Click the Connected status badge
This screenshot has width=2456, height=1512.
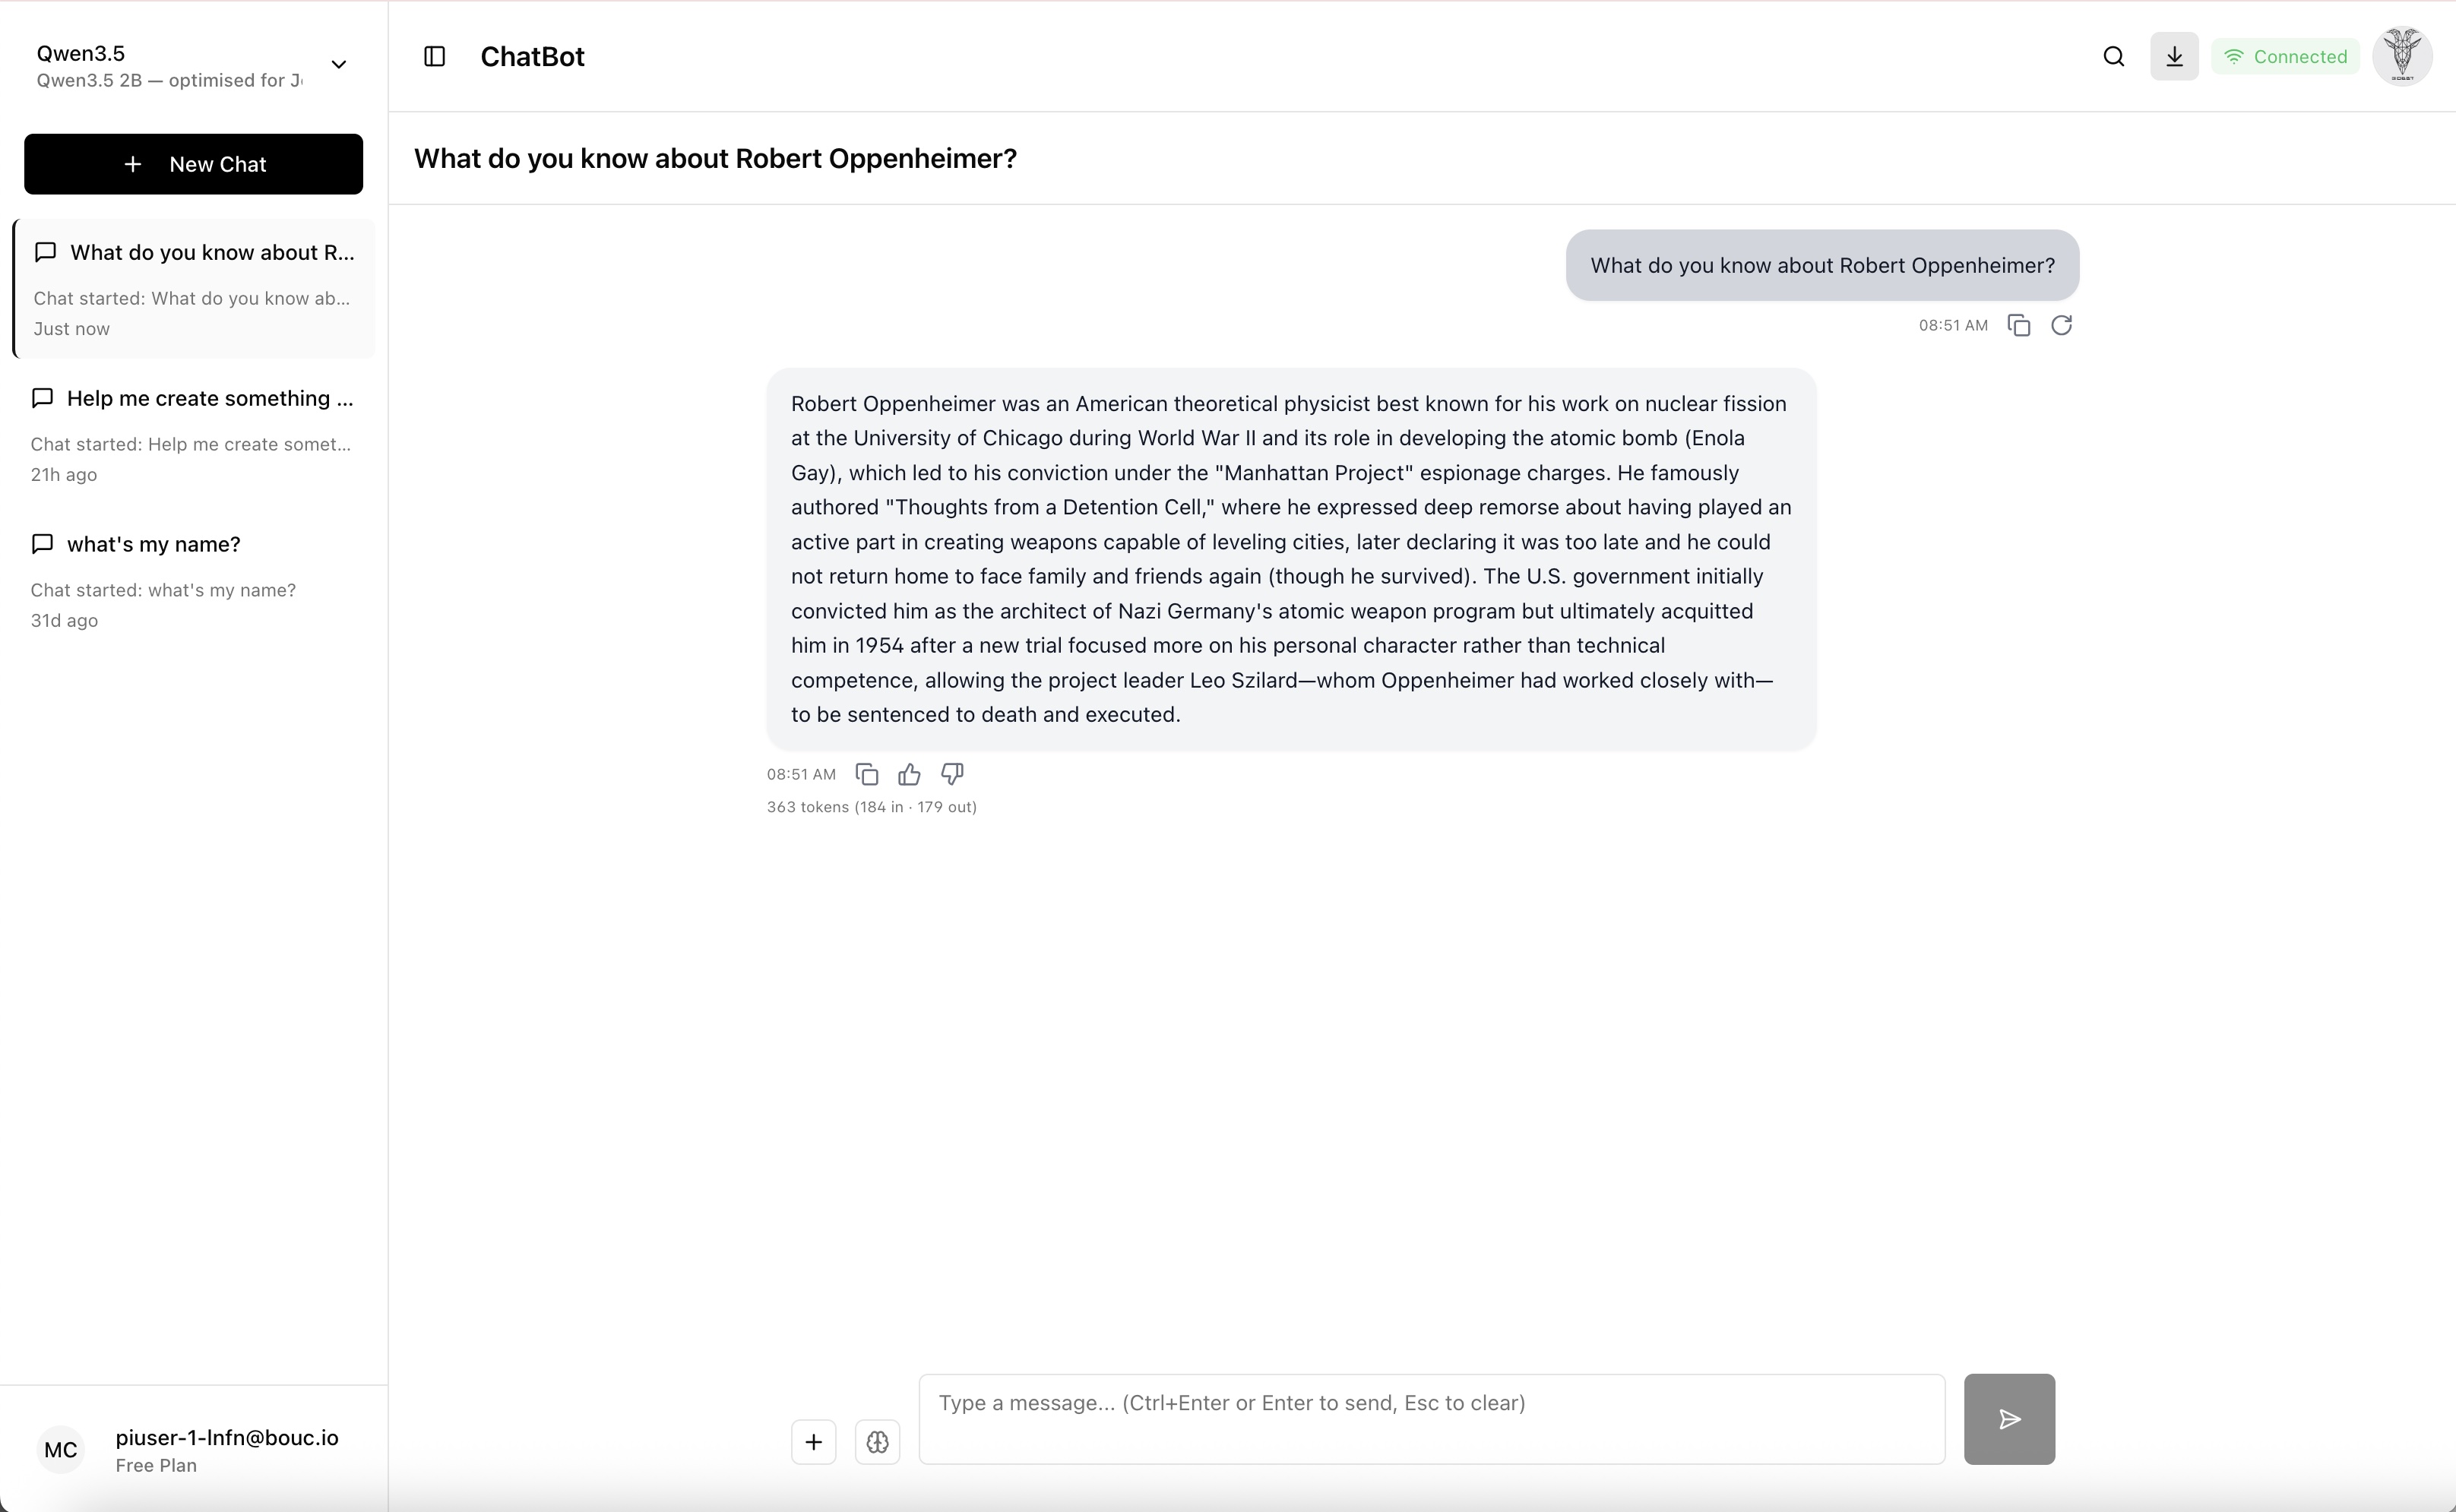(2285, 56)
